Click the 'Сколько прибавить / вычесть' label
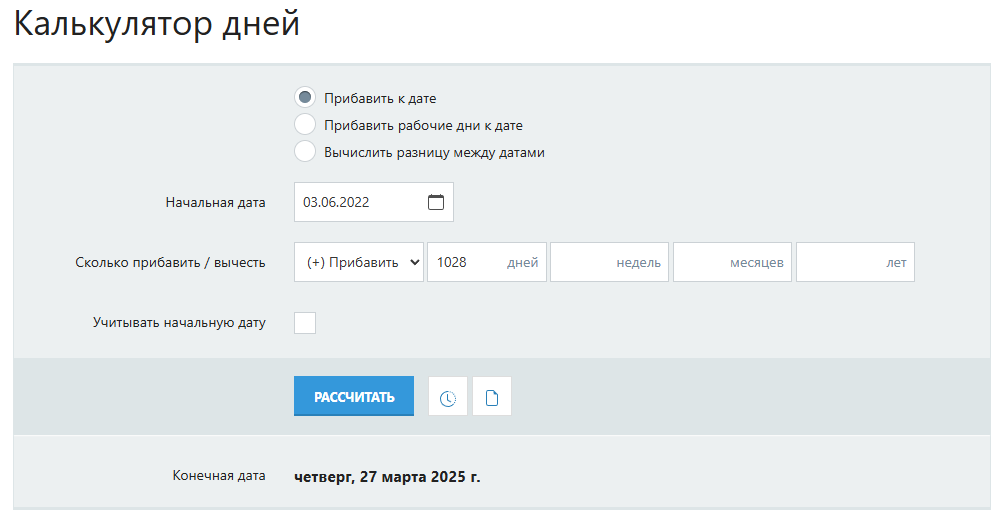Image resolution: width=1005 pixels, height=518 pixels. pyautogui.click(x=170, y=262)
